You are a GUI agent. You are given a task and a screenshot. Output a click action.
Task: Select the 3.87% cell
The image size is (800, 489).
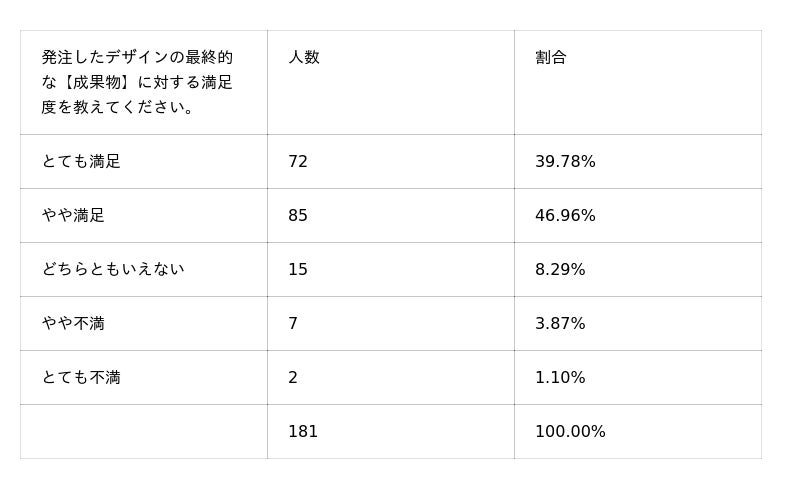560,324
